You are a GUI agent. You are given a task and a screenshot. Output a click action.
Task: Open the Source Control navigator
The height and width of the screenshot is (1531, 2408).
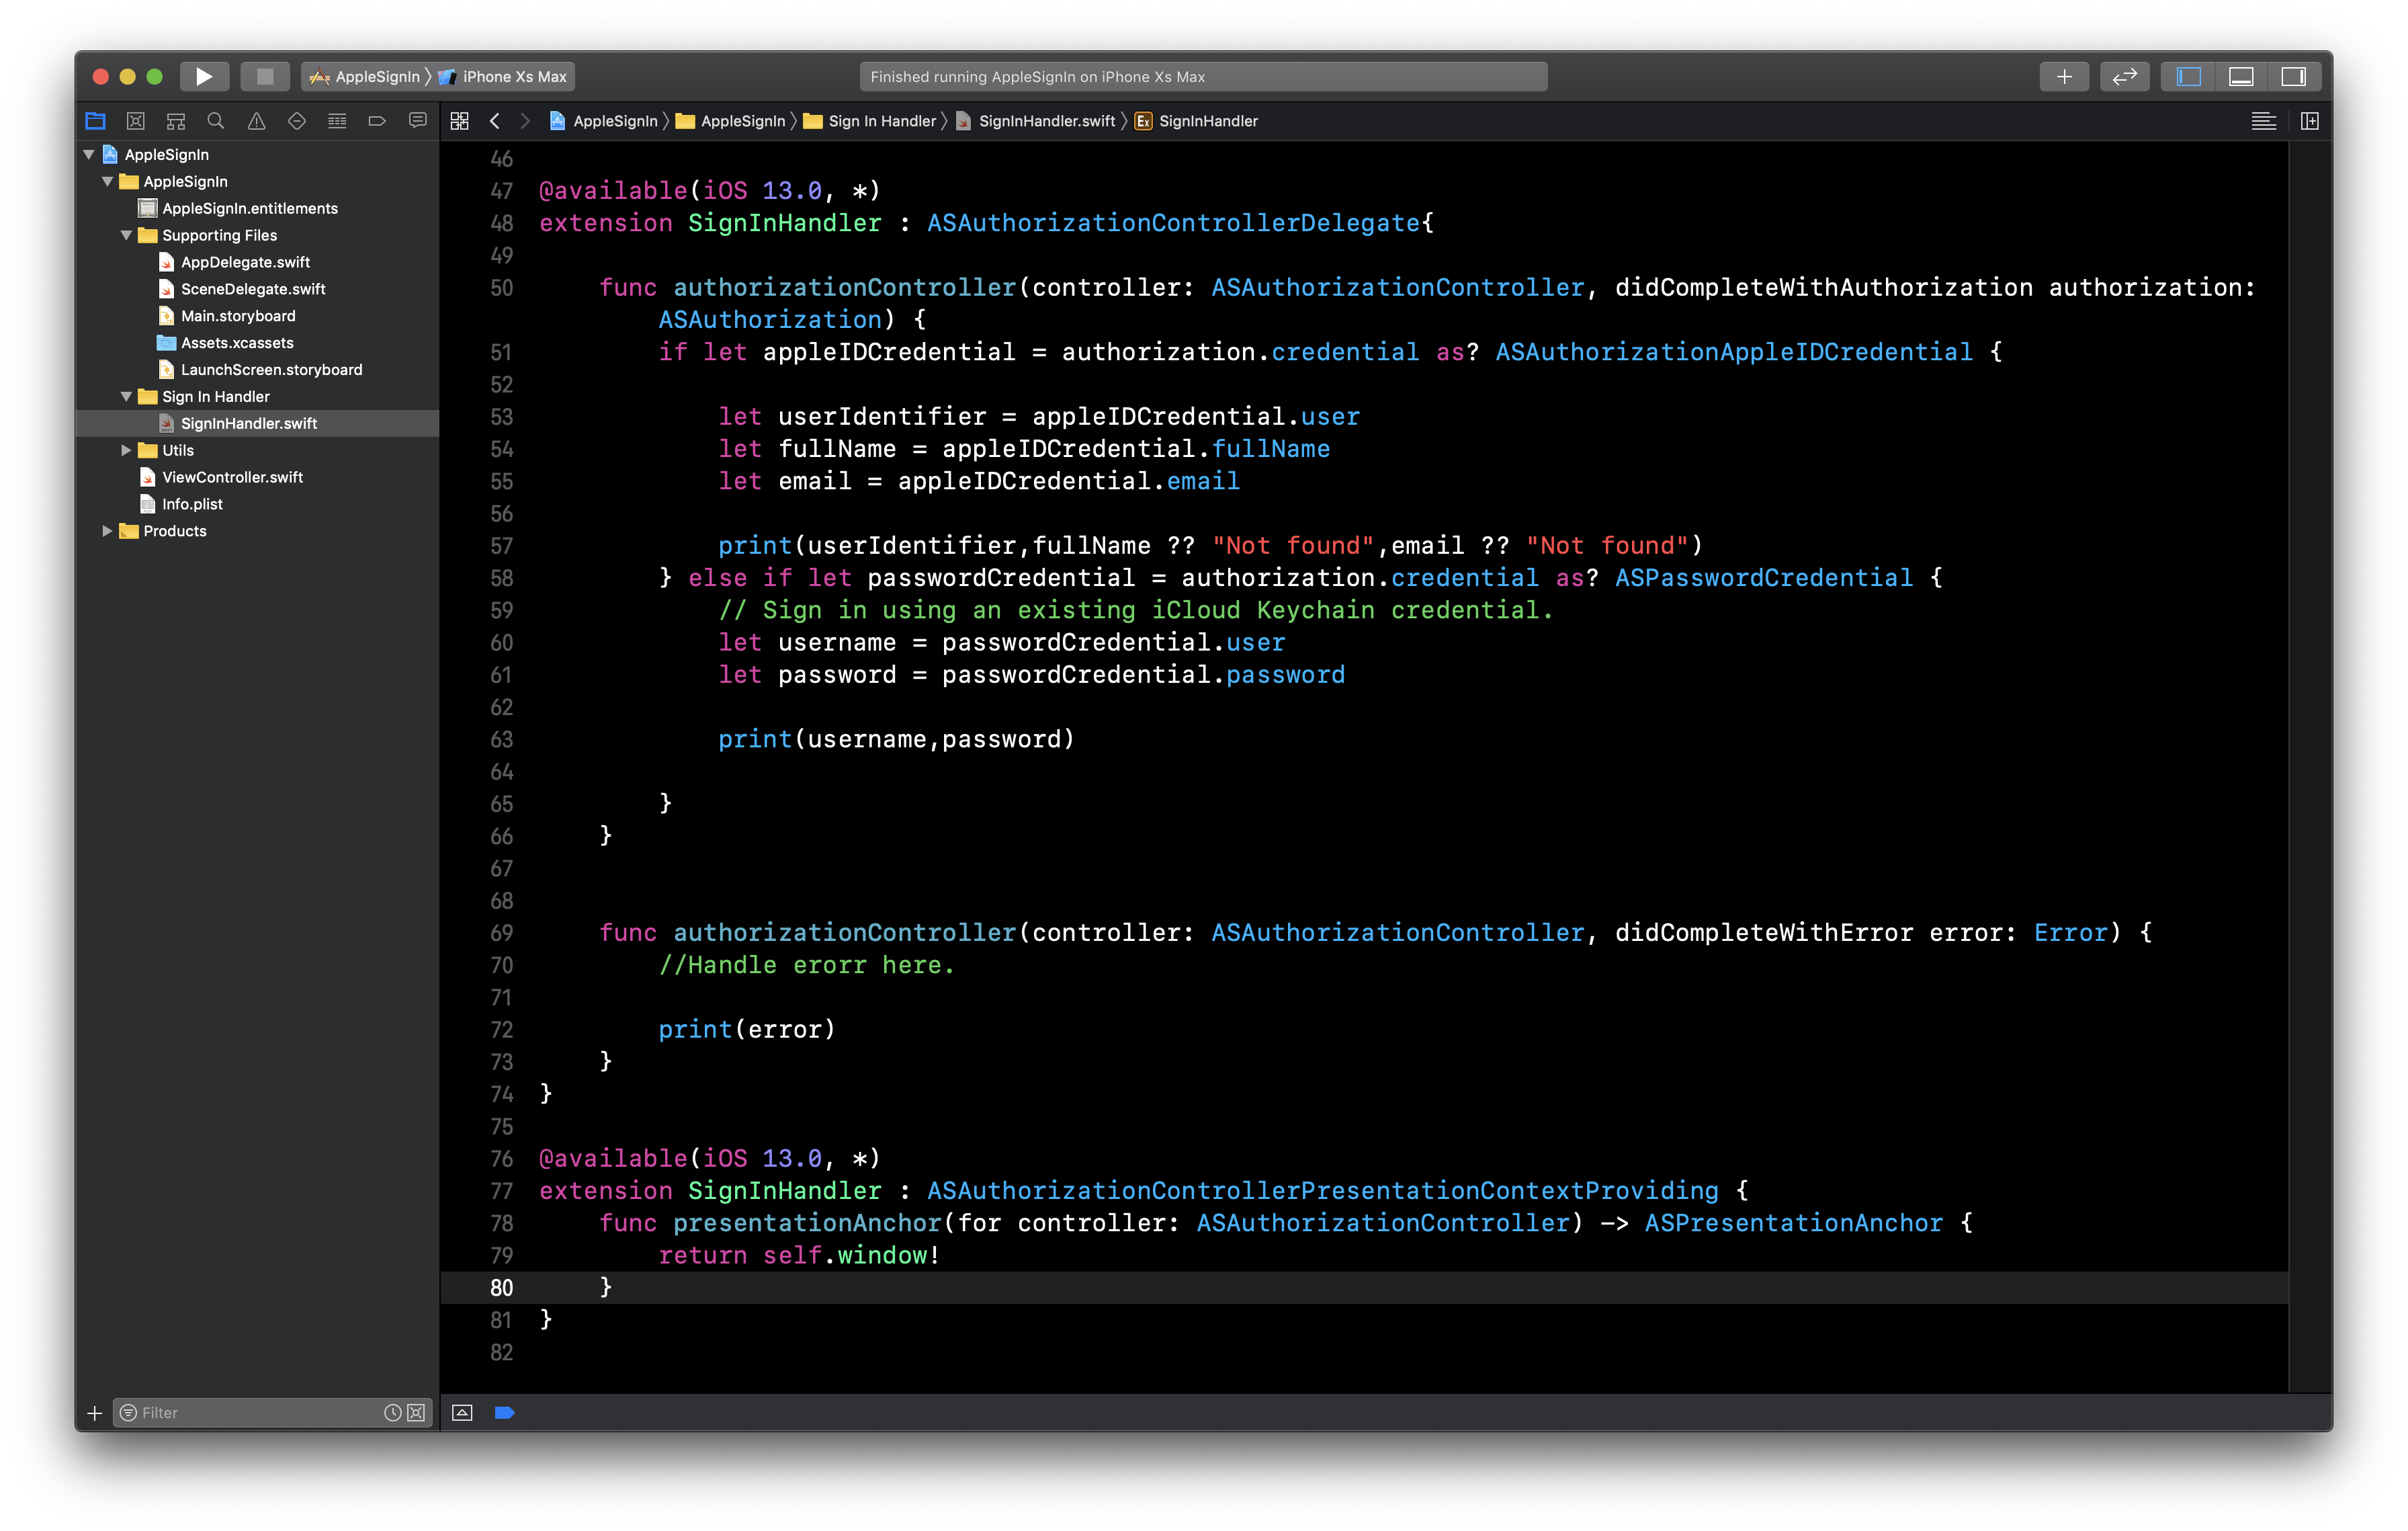(x=136, y=121)
